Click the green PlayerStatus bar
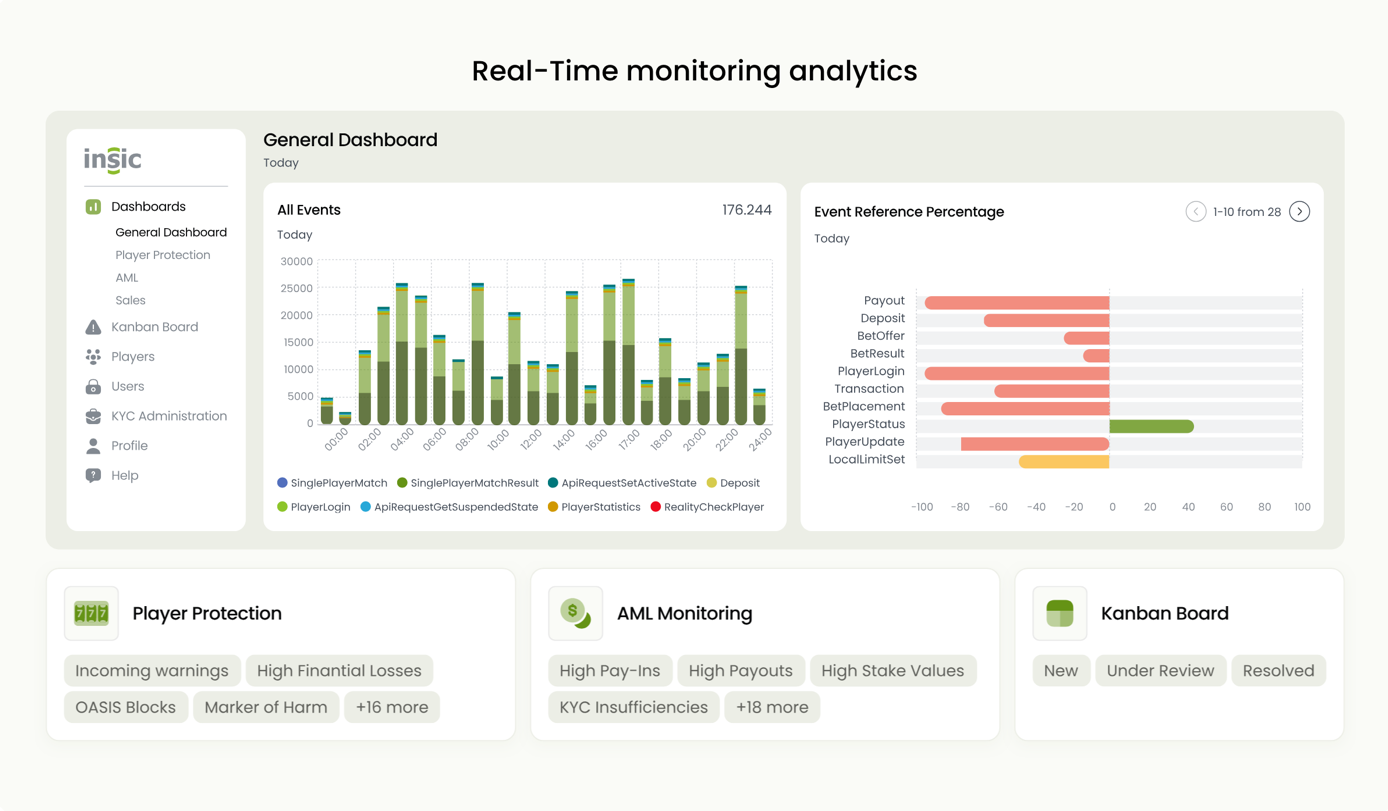The width and height of the screenshot is (1388, 811). (1151, 427)
